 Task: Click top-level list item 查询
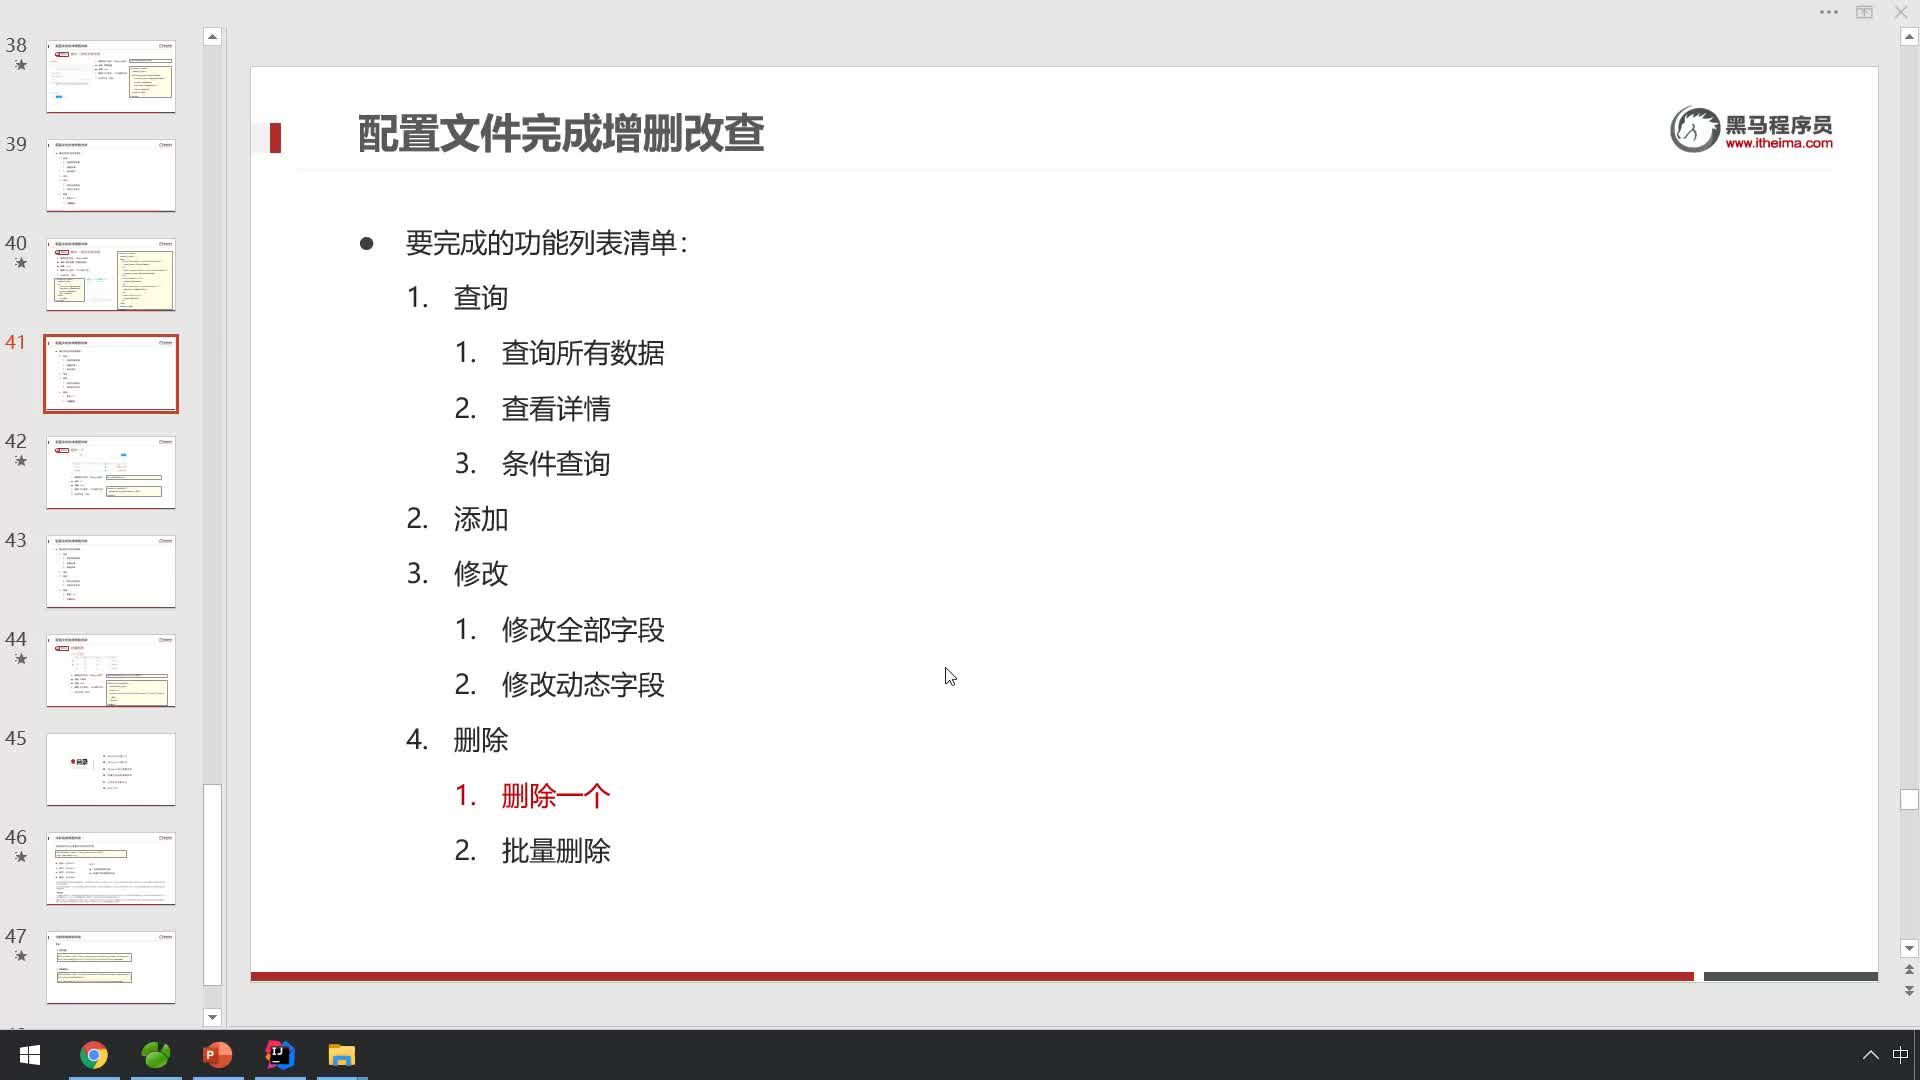pyautogui.click(x=481, y=298)
